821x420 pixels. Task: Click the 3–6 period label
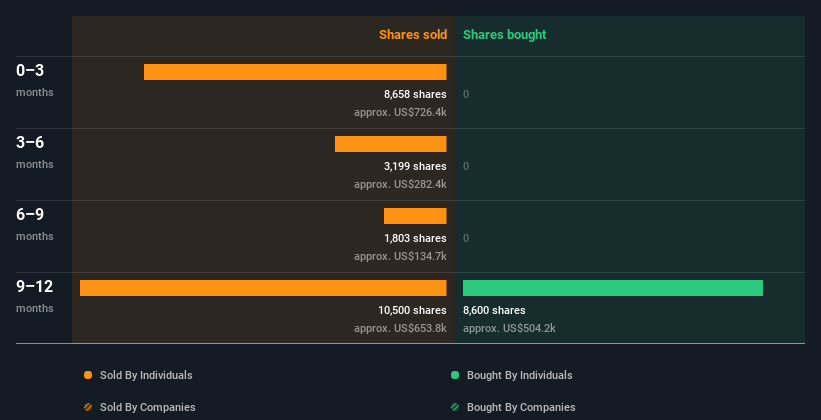[30, 142]
